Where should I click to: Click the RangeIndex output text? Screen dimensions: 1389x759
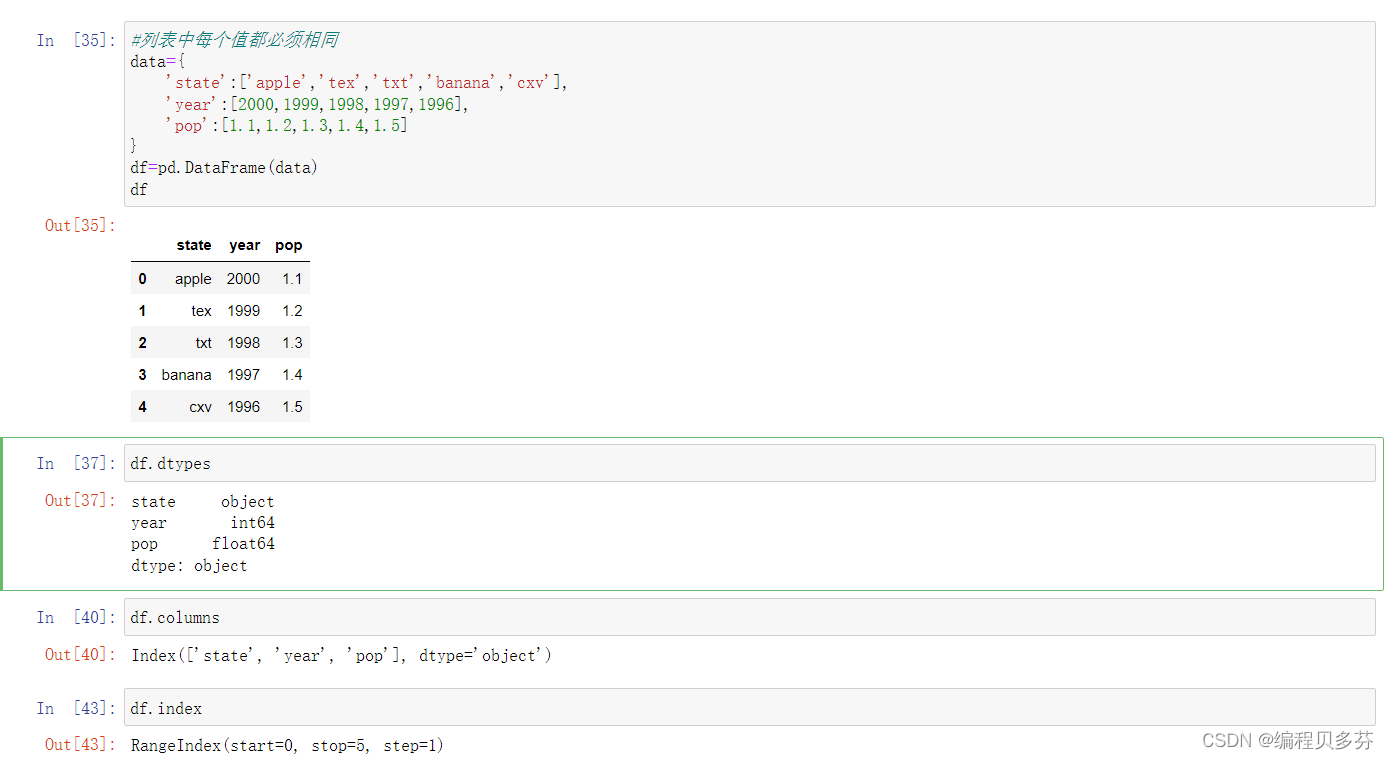tap(287, 745)
